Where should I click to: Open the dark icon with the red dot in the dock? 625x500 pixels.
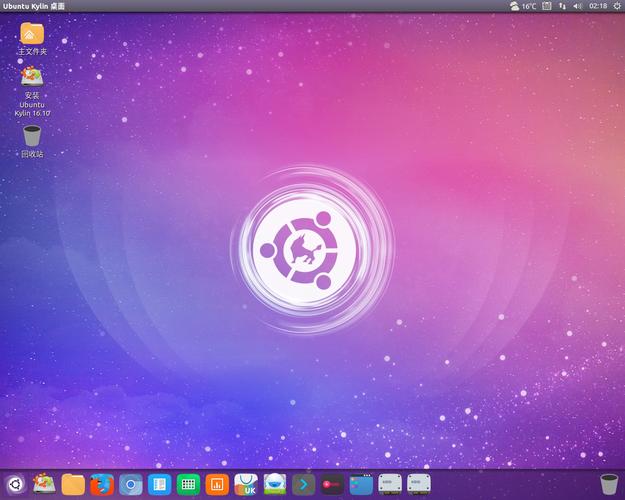click(x=332, y=484)
